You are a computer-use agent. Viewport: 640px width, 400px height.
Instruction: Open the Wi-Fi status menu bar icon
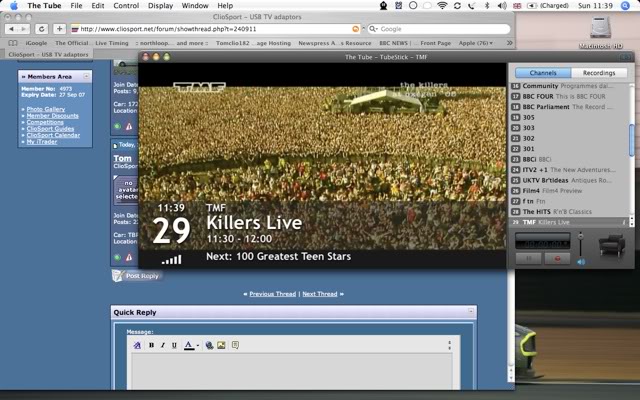click(x=442, y=6)
